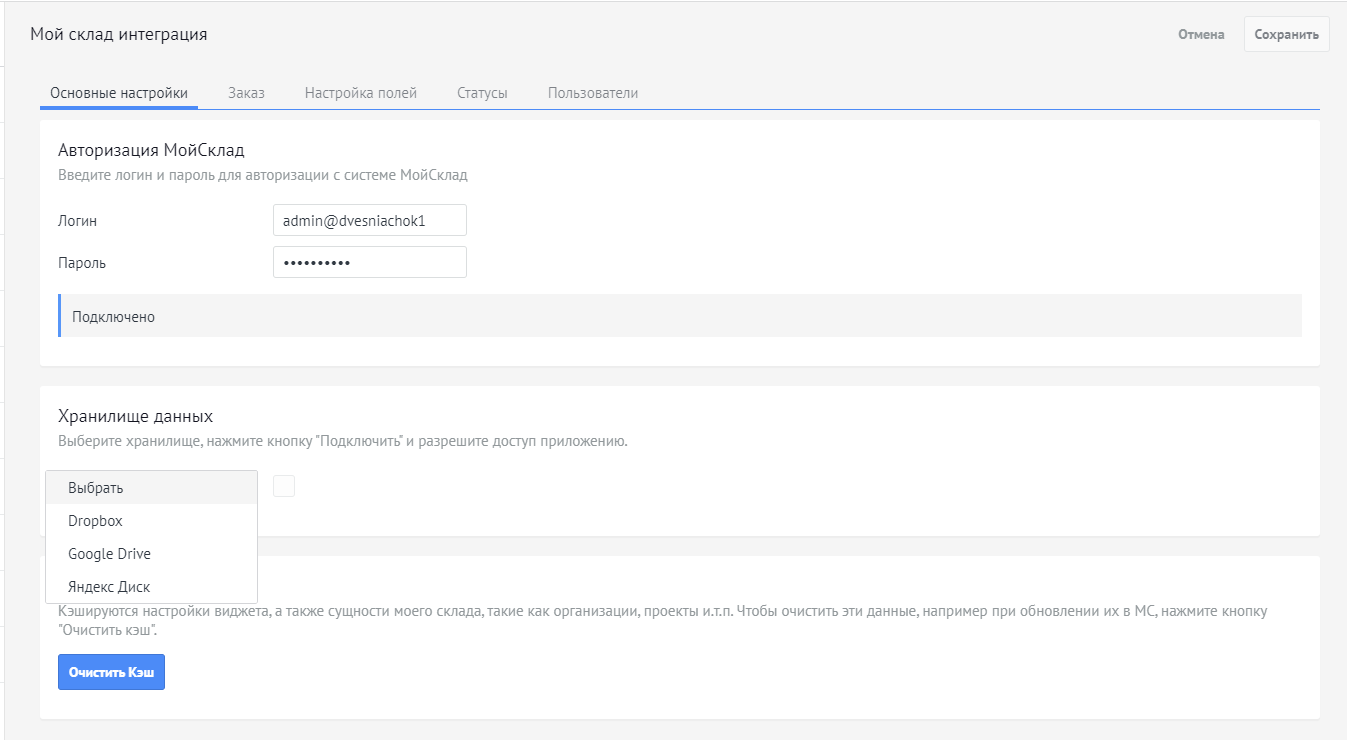The image size is (1347, 740).
Task: Select the Выбрать placeholder option
Action: pos(96,488)
